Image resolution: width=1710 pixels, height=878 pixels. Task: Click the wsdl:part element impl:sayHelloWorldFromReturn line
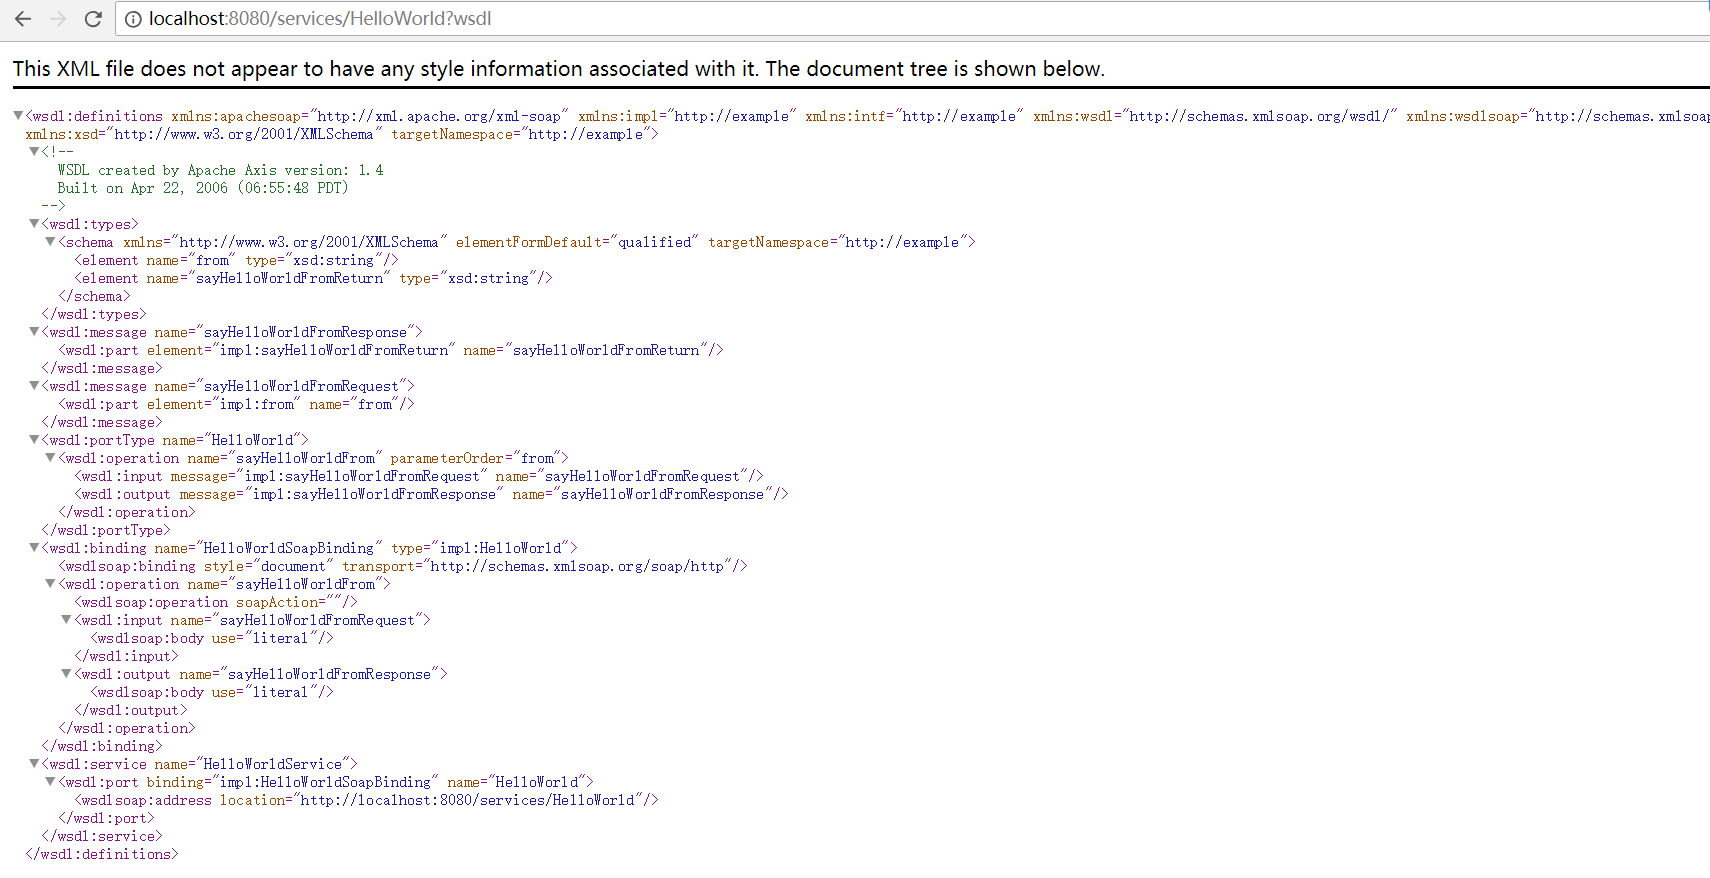coord(391,350)
